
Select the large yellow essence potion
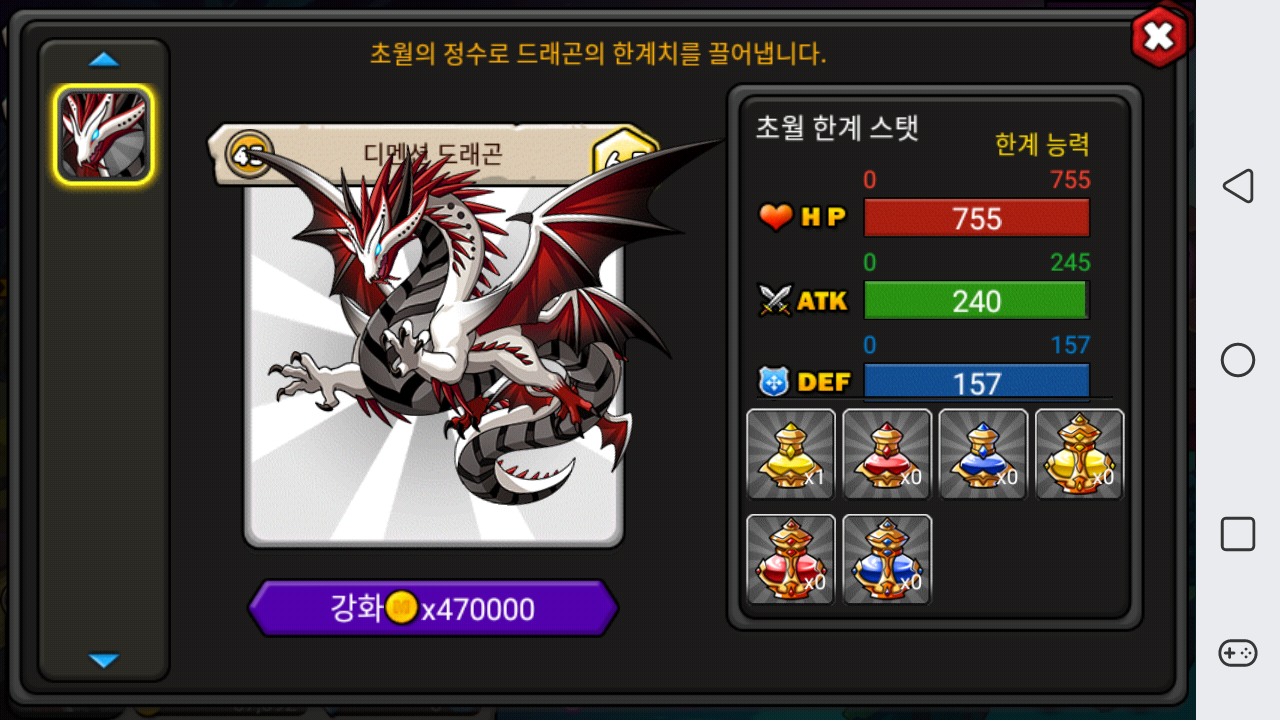tap(1079, 454)
